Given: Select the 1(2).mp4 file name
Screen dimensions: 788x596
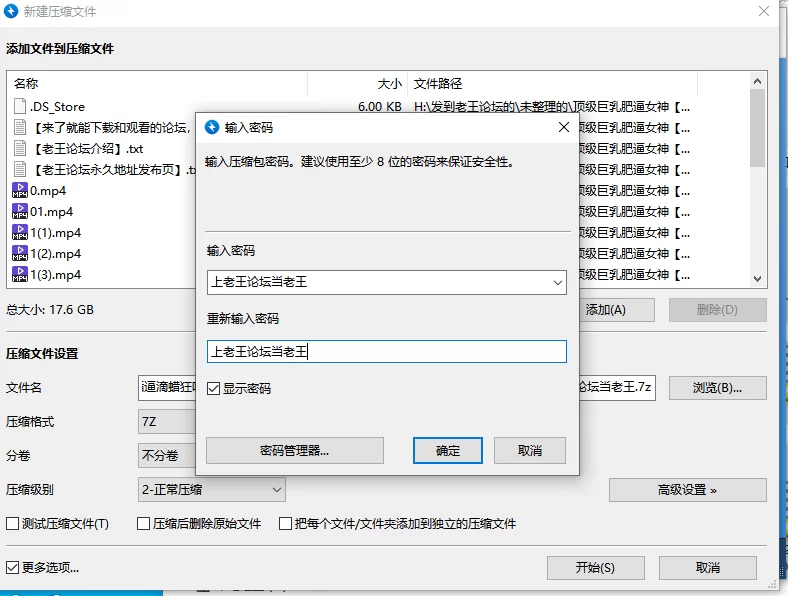Looking at the screenshot, I should click(x=55, y=254).
